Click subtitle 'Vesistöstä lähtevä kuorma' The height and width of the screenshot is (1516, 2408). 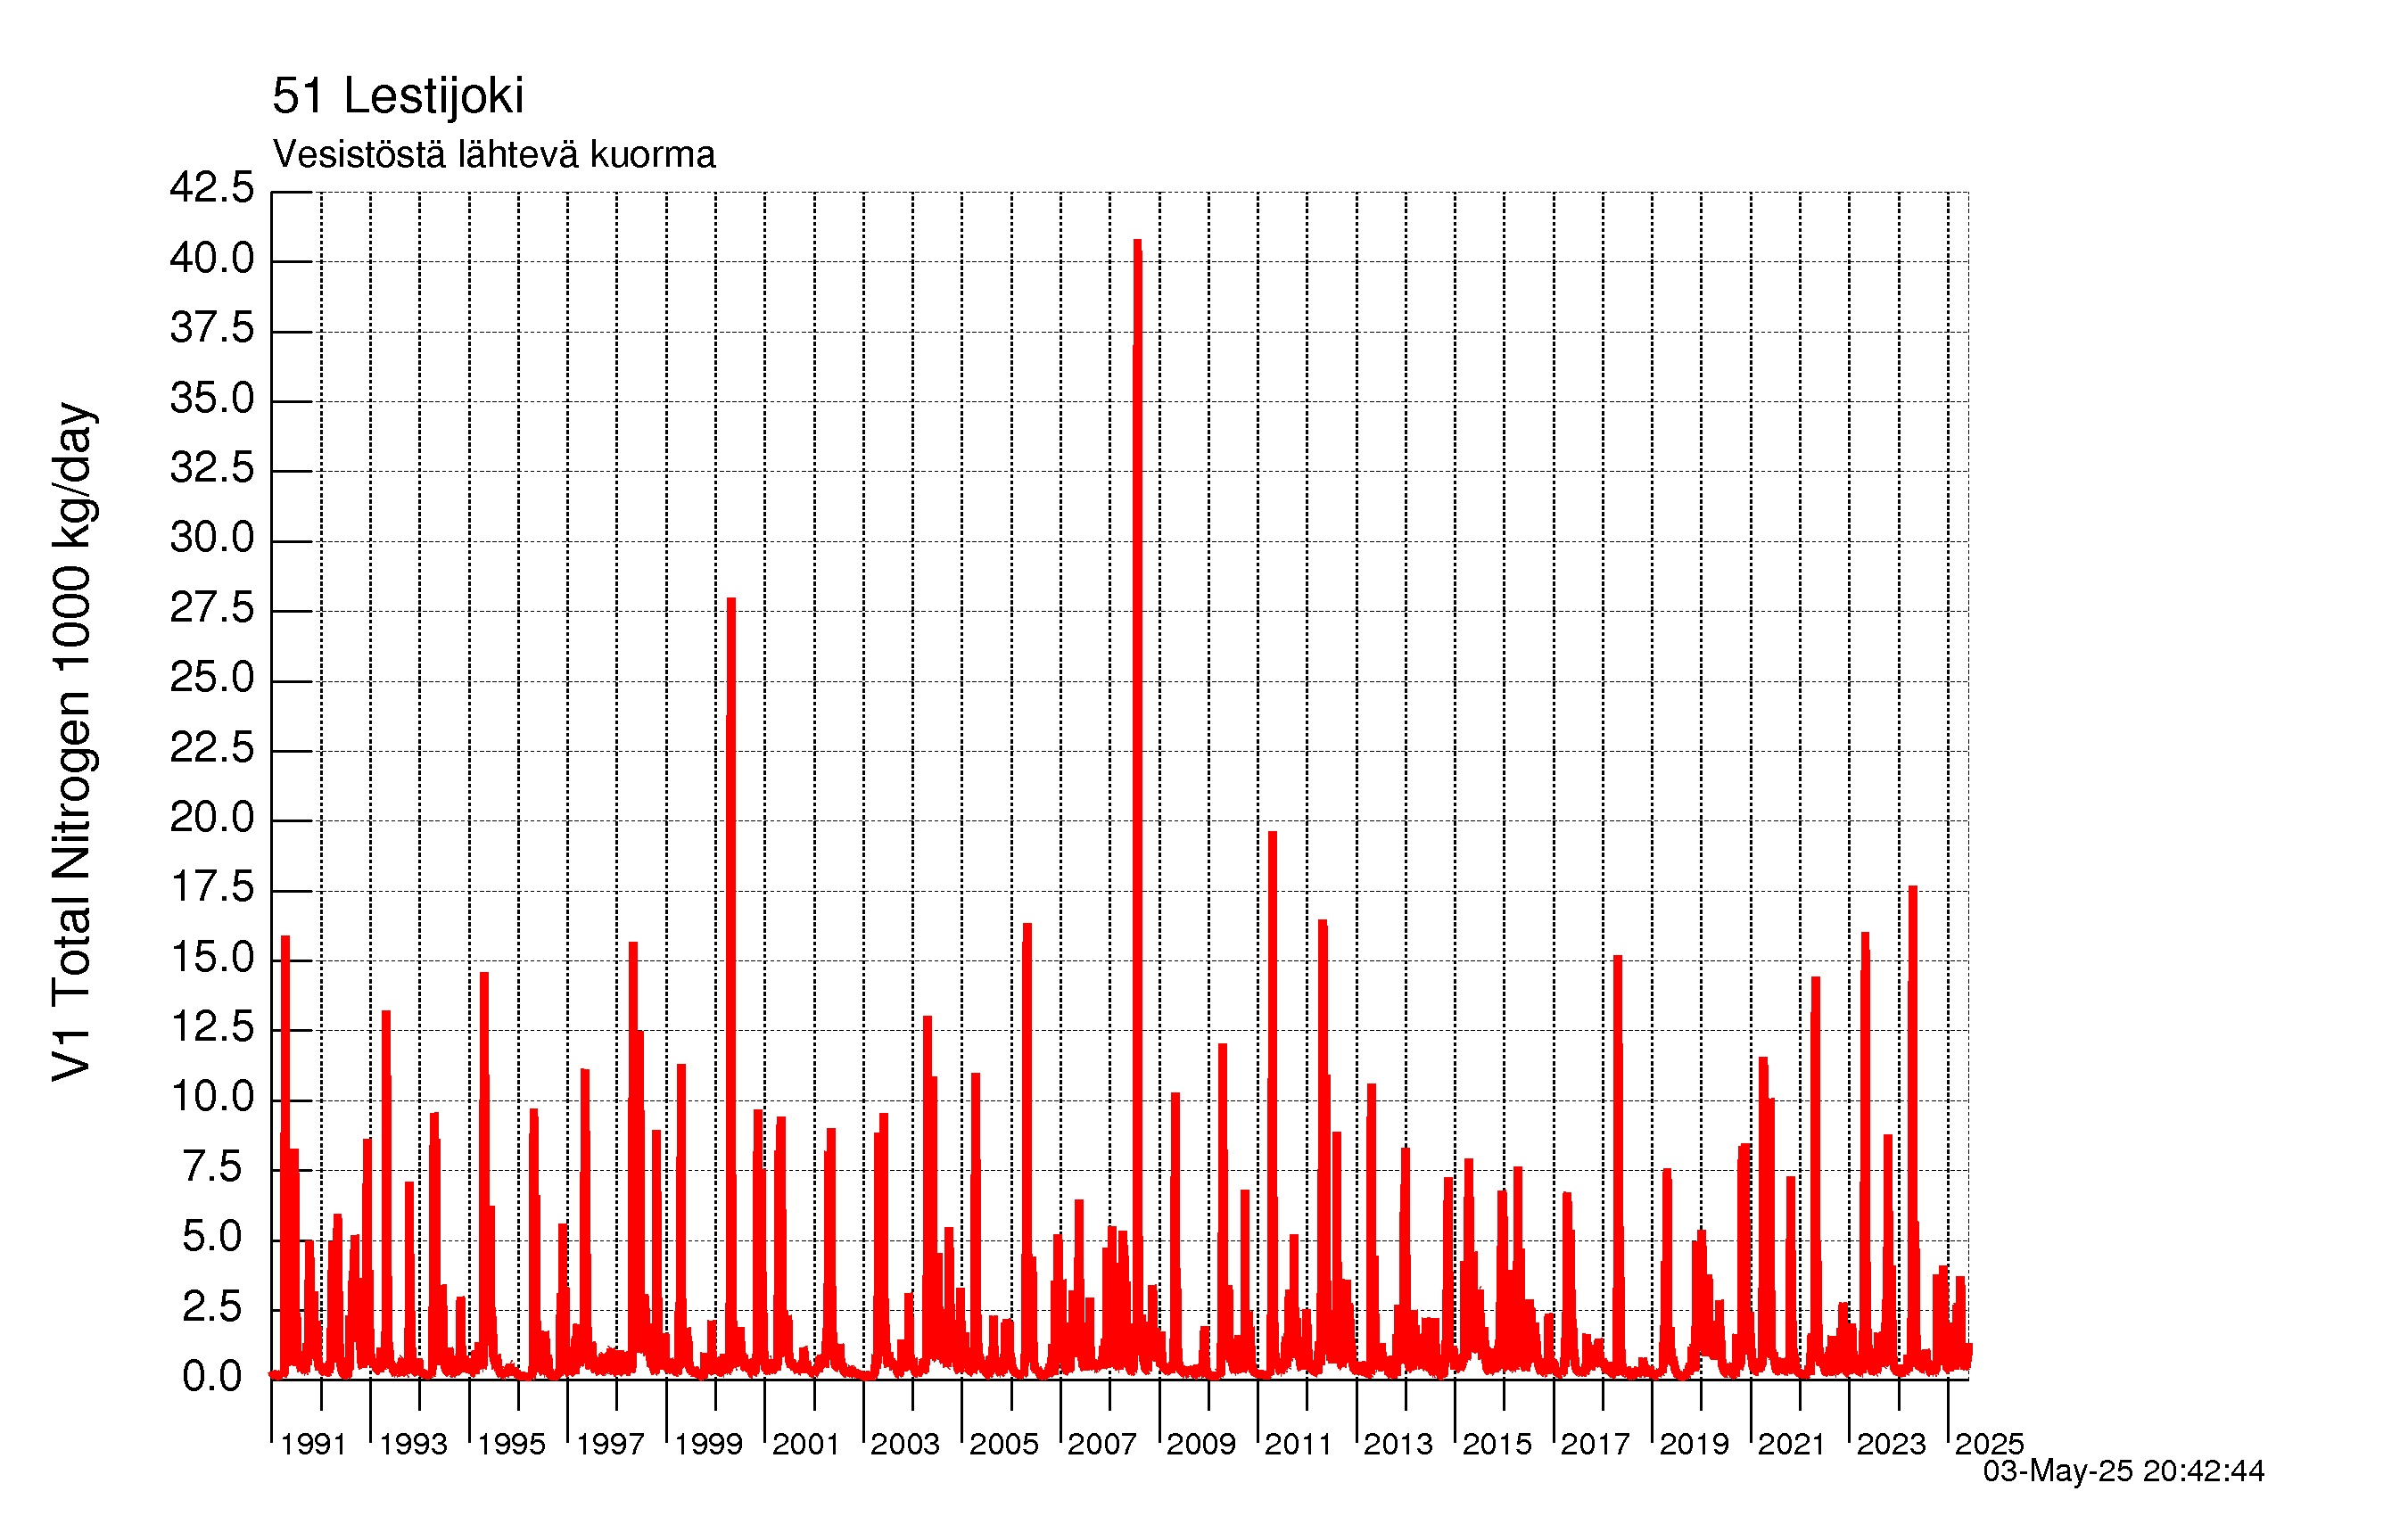point(494,155)
